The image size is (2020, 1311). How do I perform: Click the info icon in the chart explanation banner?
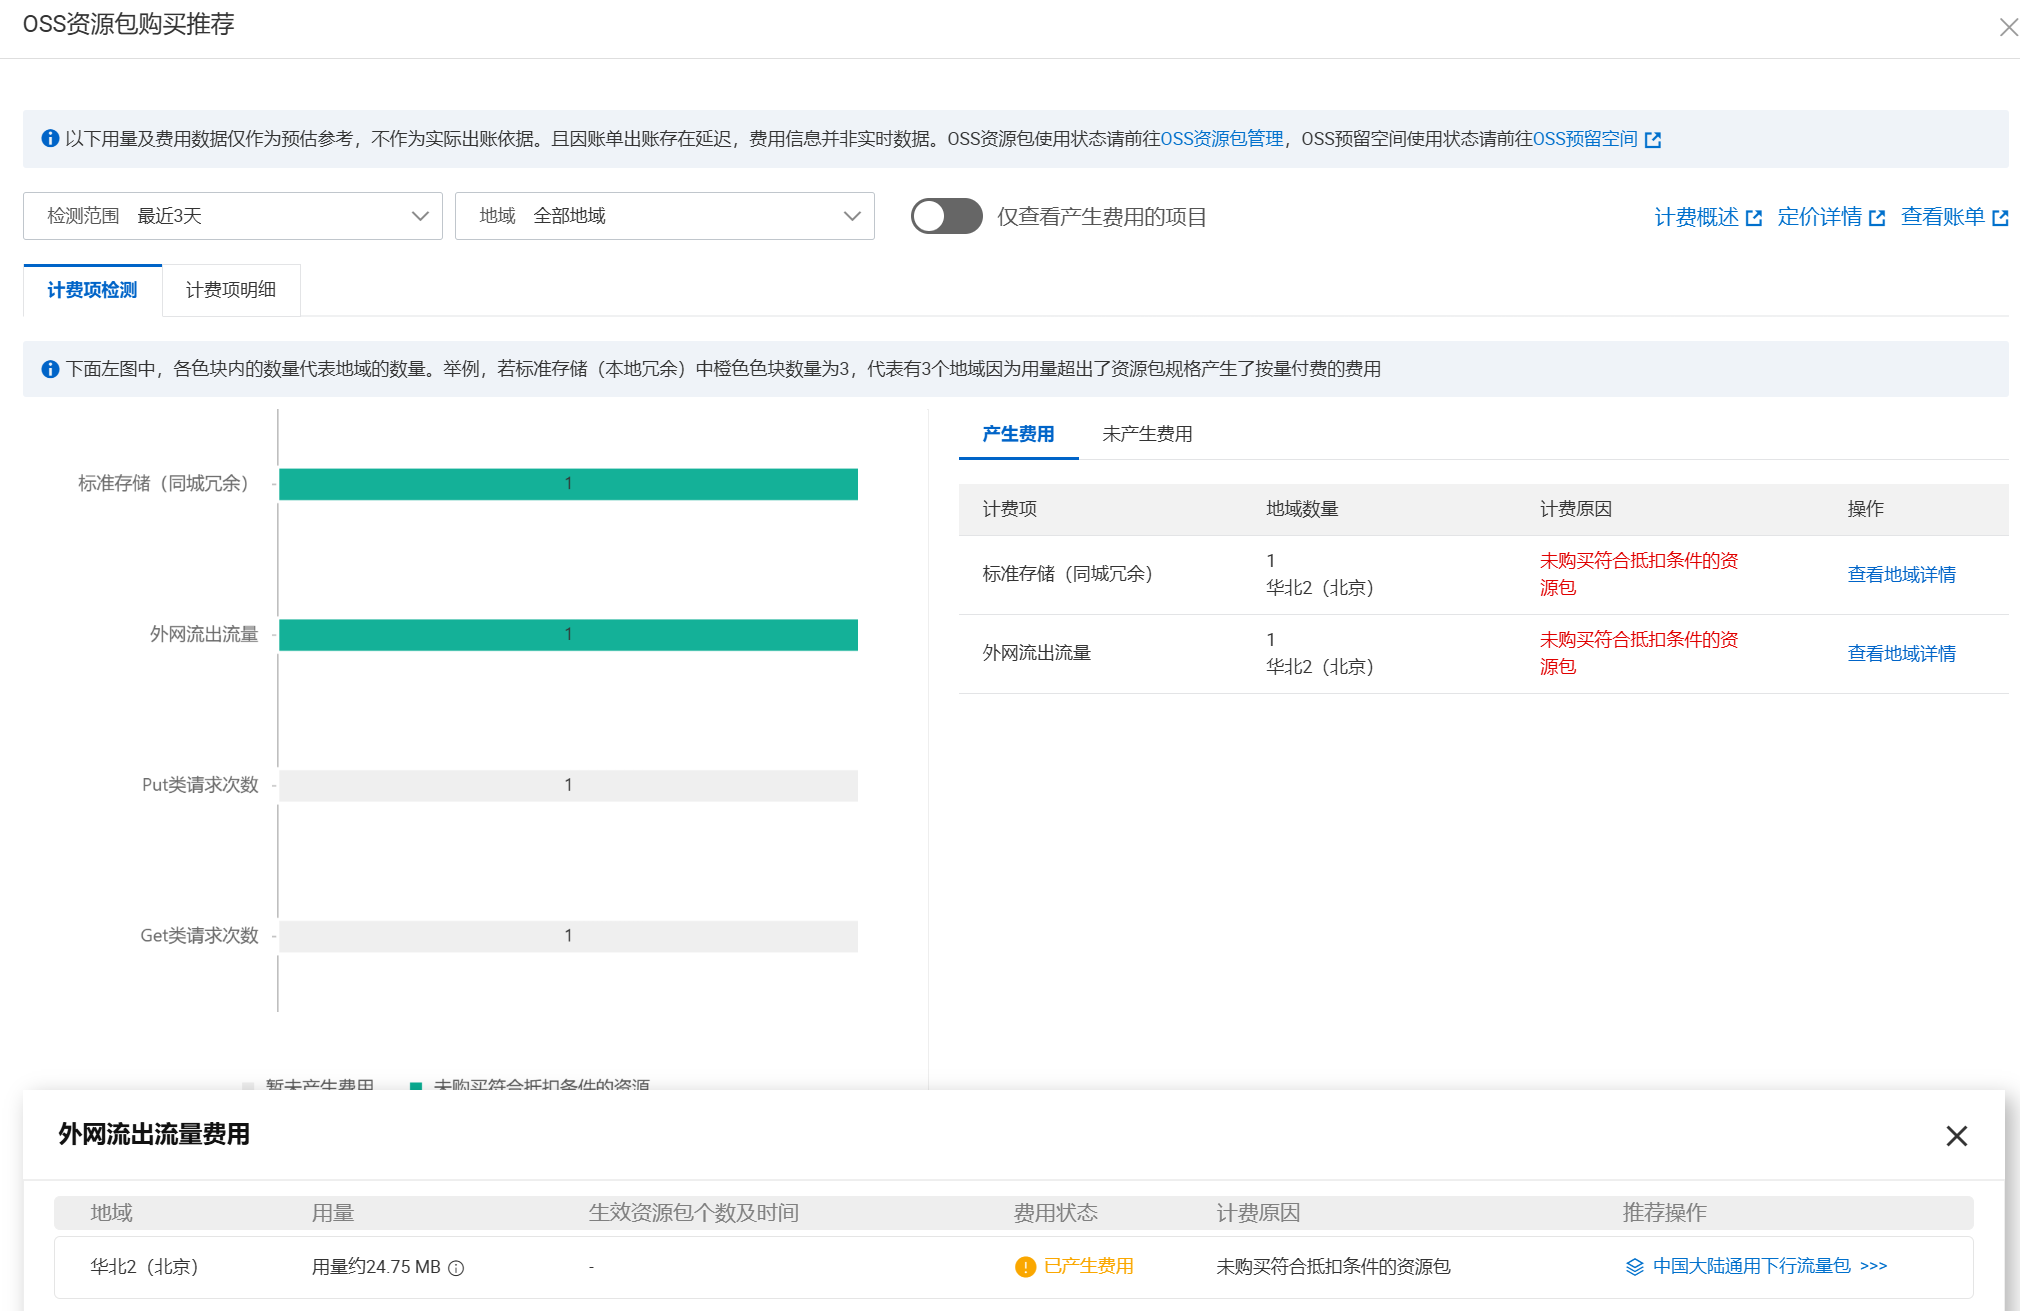pyautogui.click(x=50, y=369)
